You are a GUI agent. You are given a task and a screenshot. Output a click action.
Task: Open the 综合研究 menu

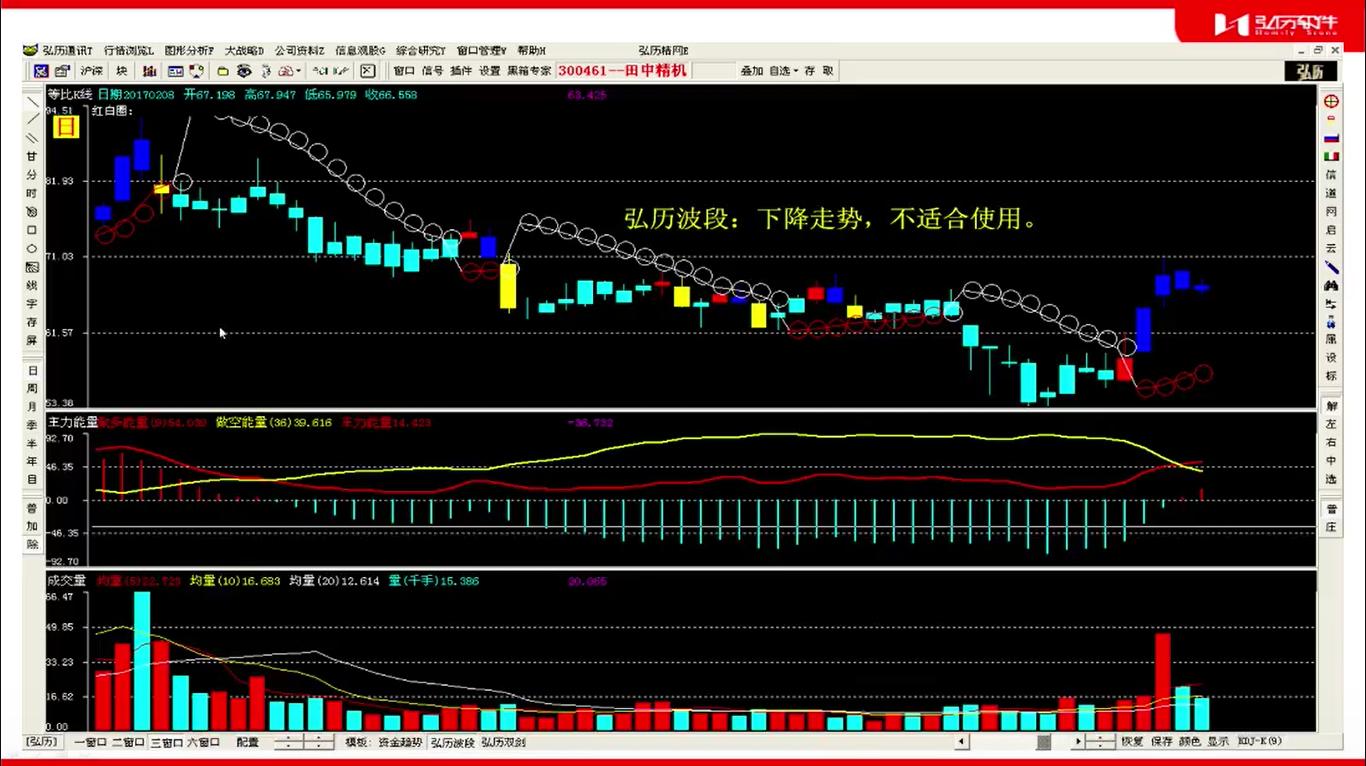(x=421, y=50)
